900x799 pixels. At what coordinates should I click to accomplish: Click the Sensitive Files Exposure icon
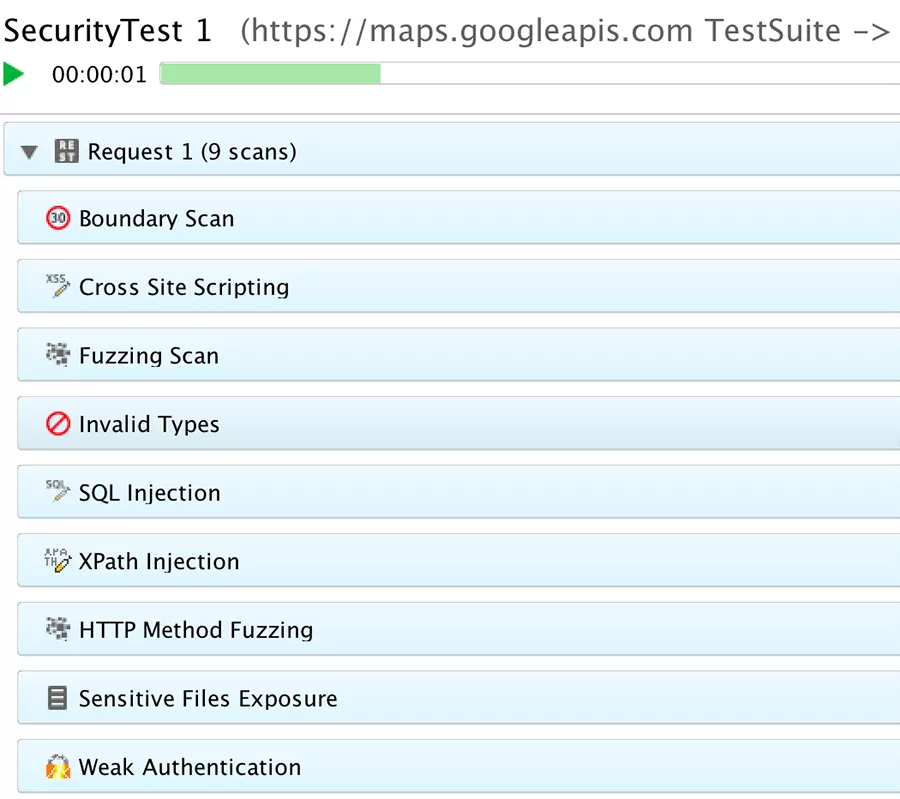click(x=58, y=698)
